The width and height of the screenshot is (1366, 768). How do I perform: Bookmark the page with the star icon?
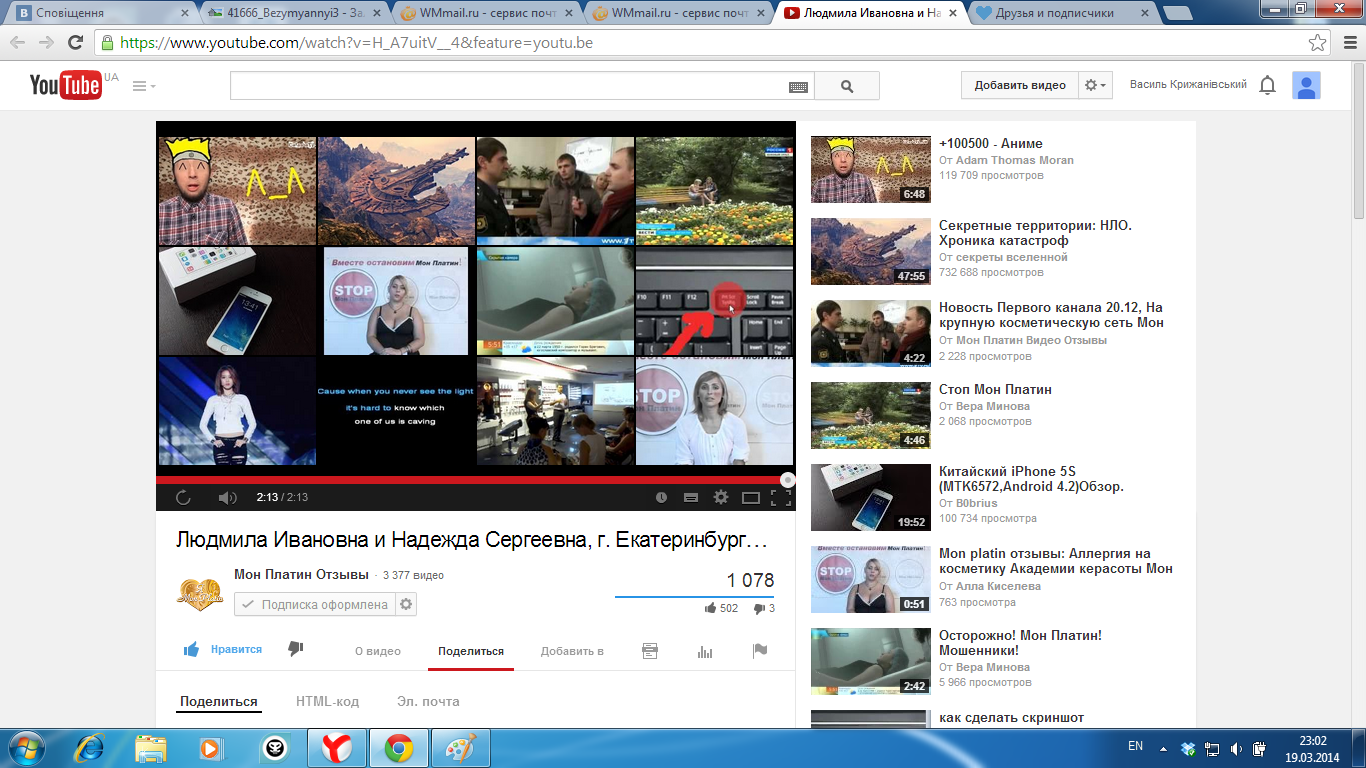(x=1318, y=43)
